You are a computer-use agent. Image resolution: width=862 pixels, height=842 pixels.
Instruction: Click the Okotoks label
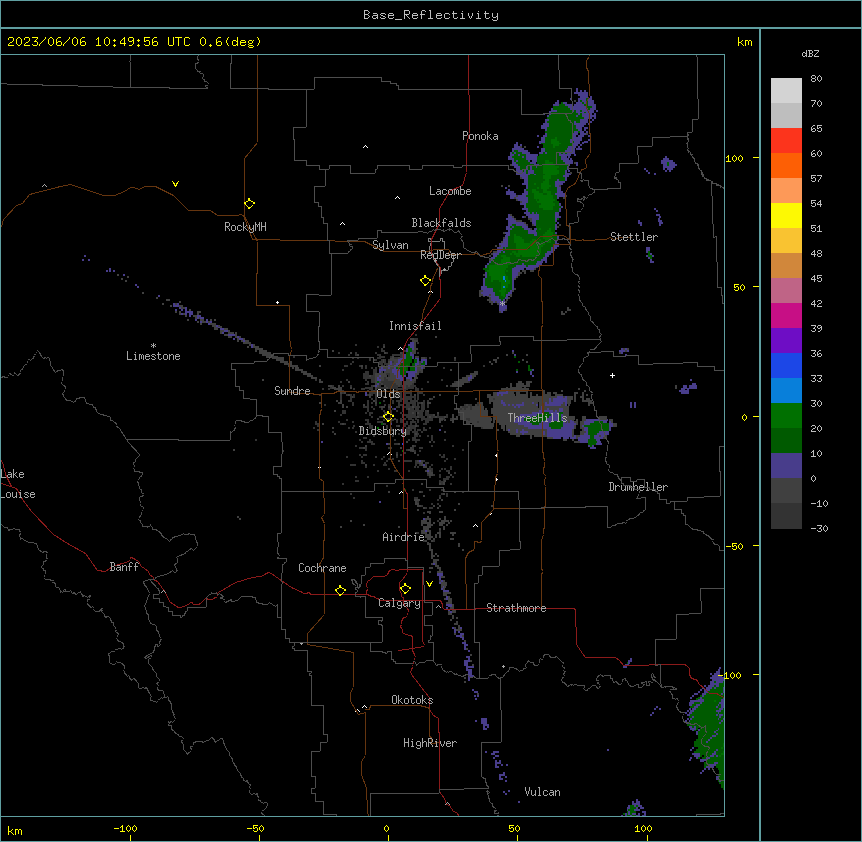pyautogui.click(x=412, y=700)
